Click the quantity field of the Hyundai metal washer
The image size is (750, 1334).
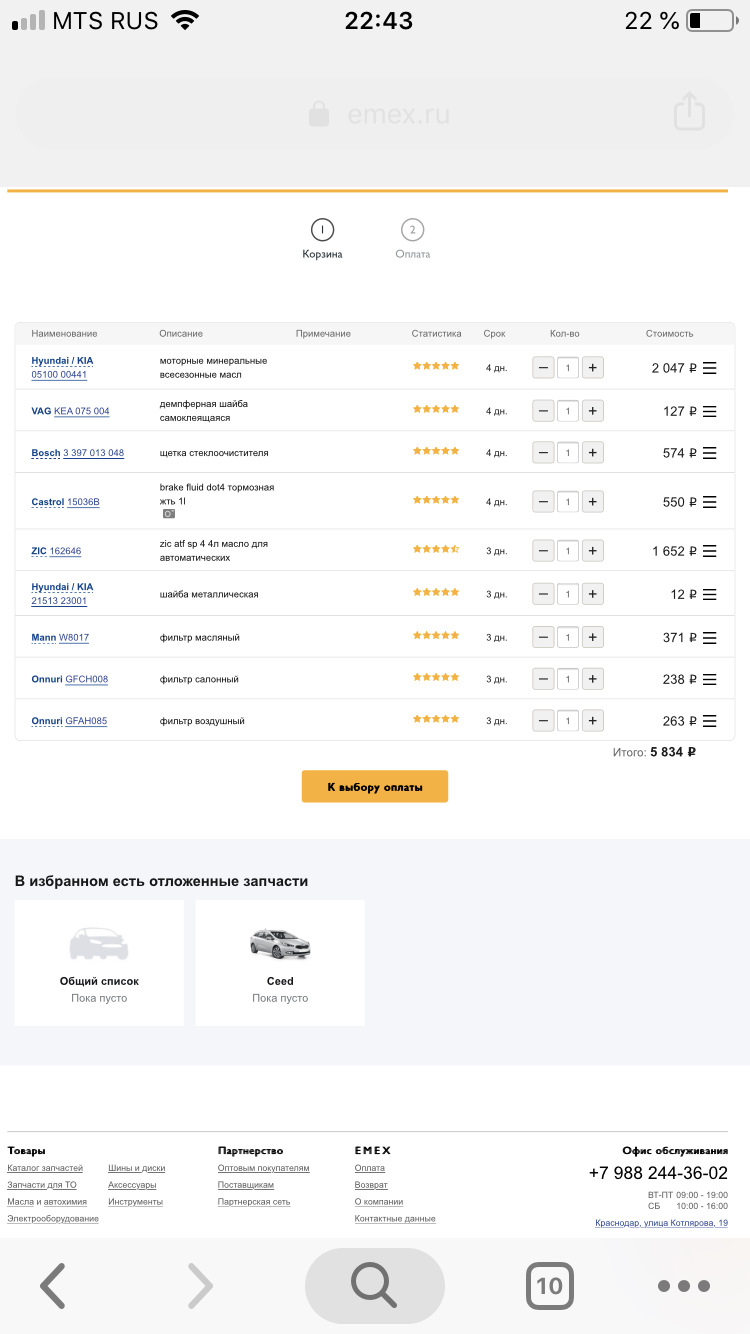tap(567, 593)
